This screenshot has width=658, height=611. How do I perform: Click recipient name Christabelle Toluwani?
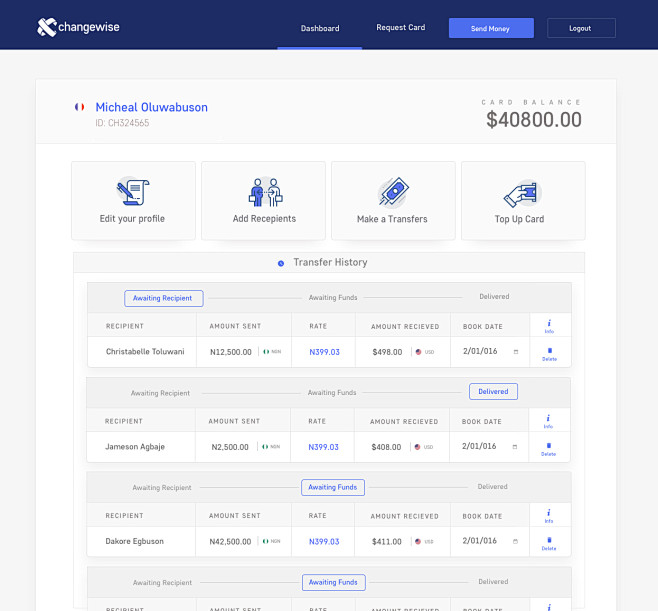pos(145,351)
